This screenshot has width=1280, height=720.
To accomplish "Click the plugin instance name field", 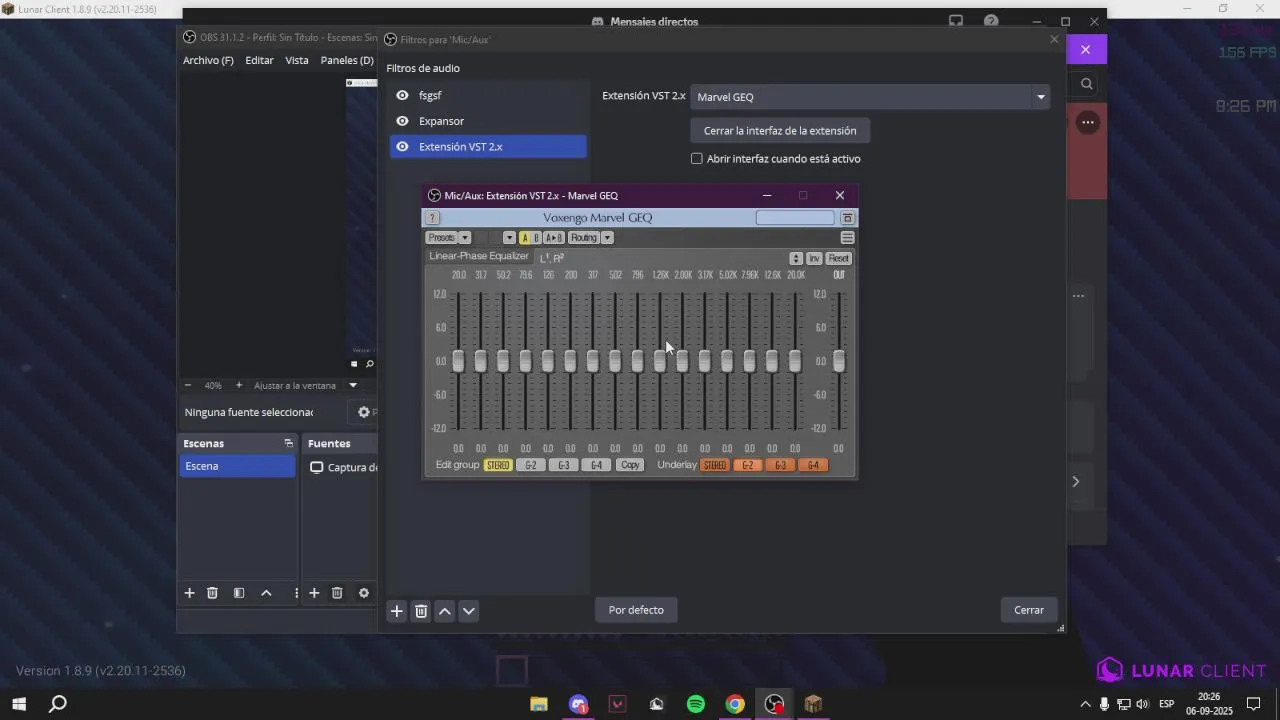I will click(x=795, y=218).
